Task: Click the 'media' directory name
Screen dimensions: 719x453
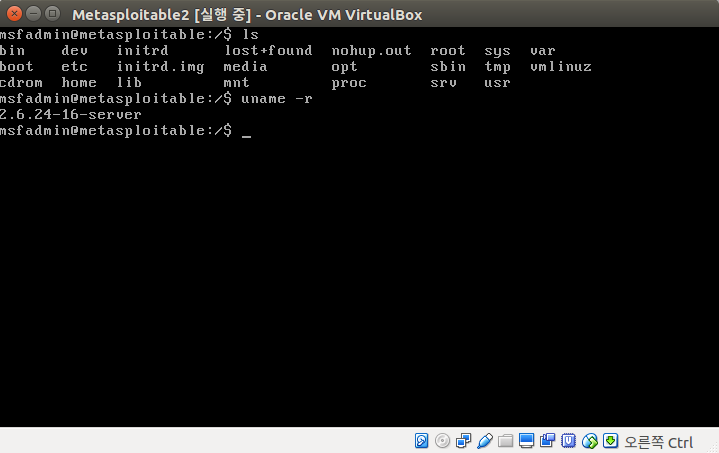Action: 245,66
